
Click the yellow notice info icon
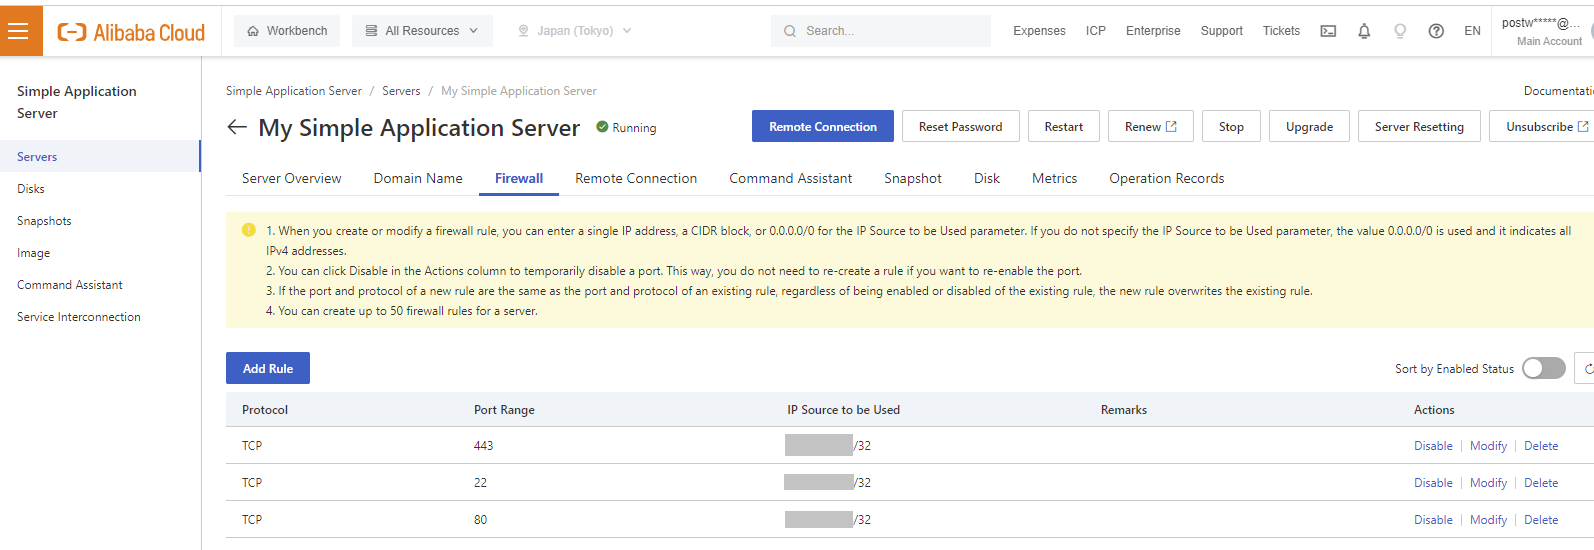[249, 230]
